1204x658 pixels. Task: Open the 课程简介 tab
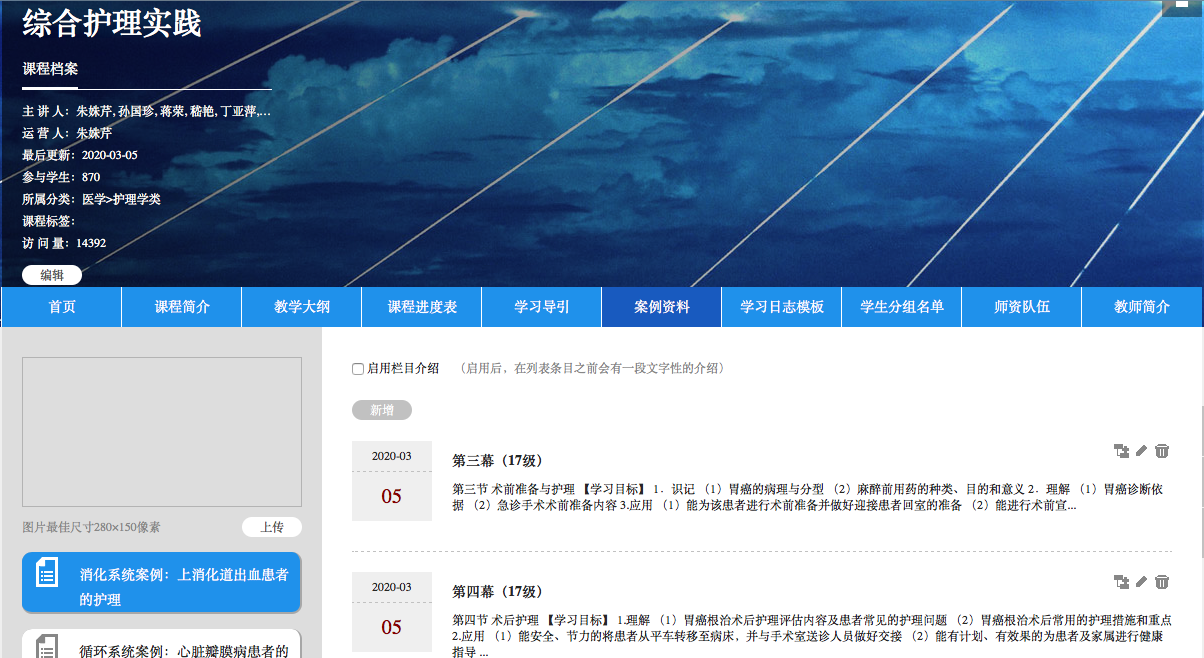pyautogui.click(x=181, y=307)
